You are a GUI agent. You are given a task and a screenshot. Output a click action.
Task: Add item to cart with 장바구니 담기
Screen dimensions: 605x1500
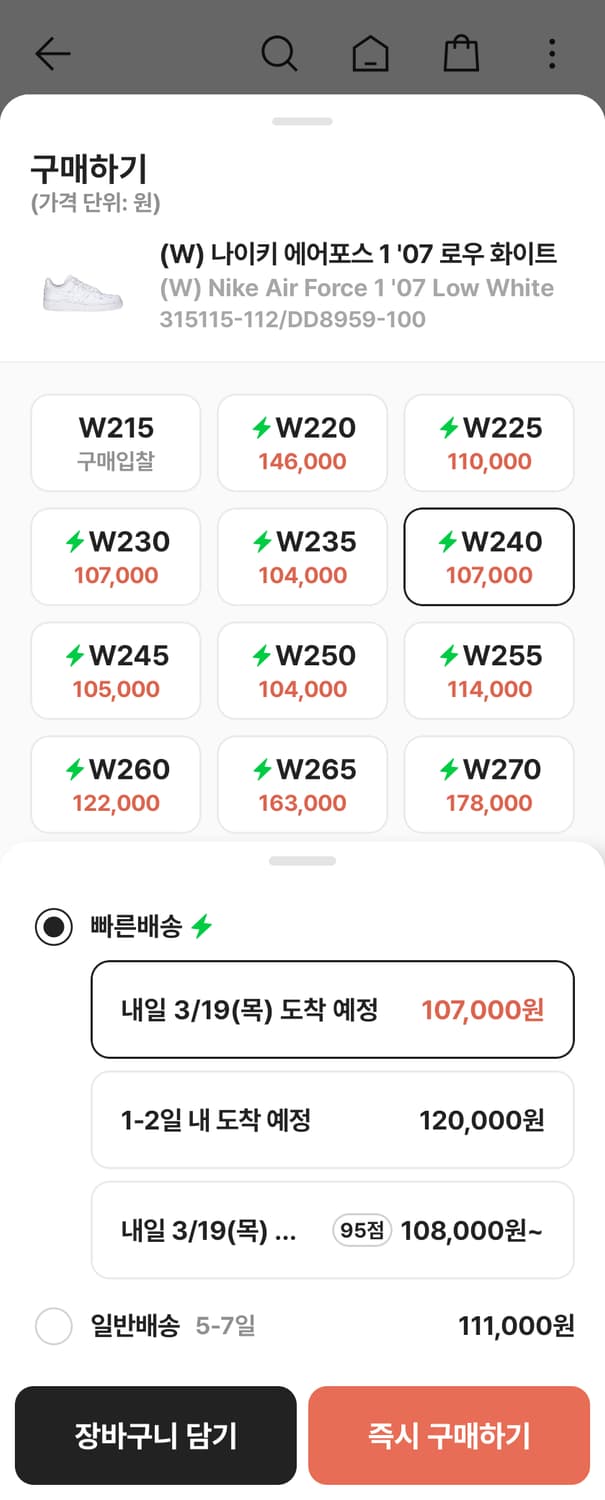(155, 1434)
